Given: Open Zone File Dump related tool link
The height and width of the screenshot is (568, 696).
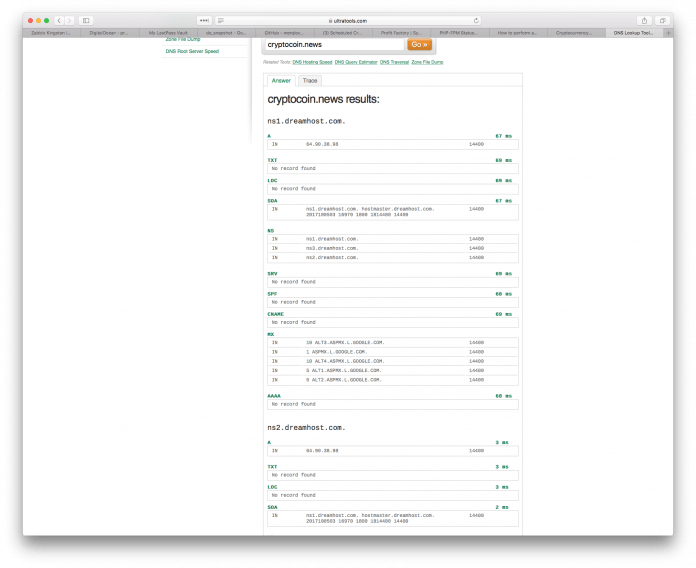Looking at the screenshot, I should (x=427, y=62).
